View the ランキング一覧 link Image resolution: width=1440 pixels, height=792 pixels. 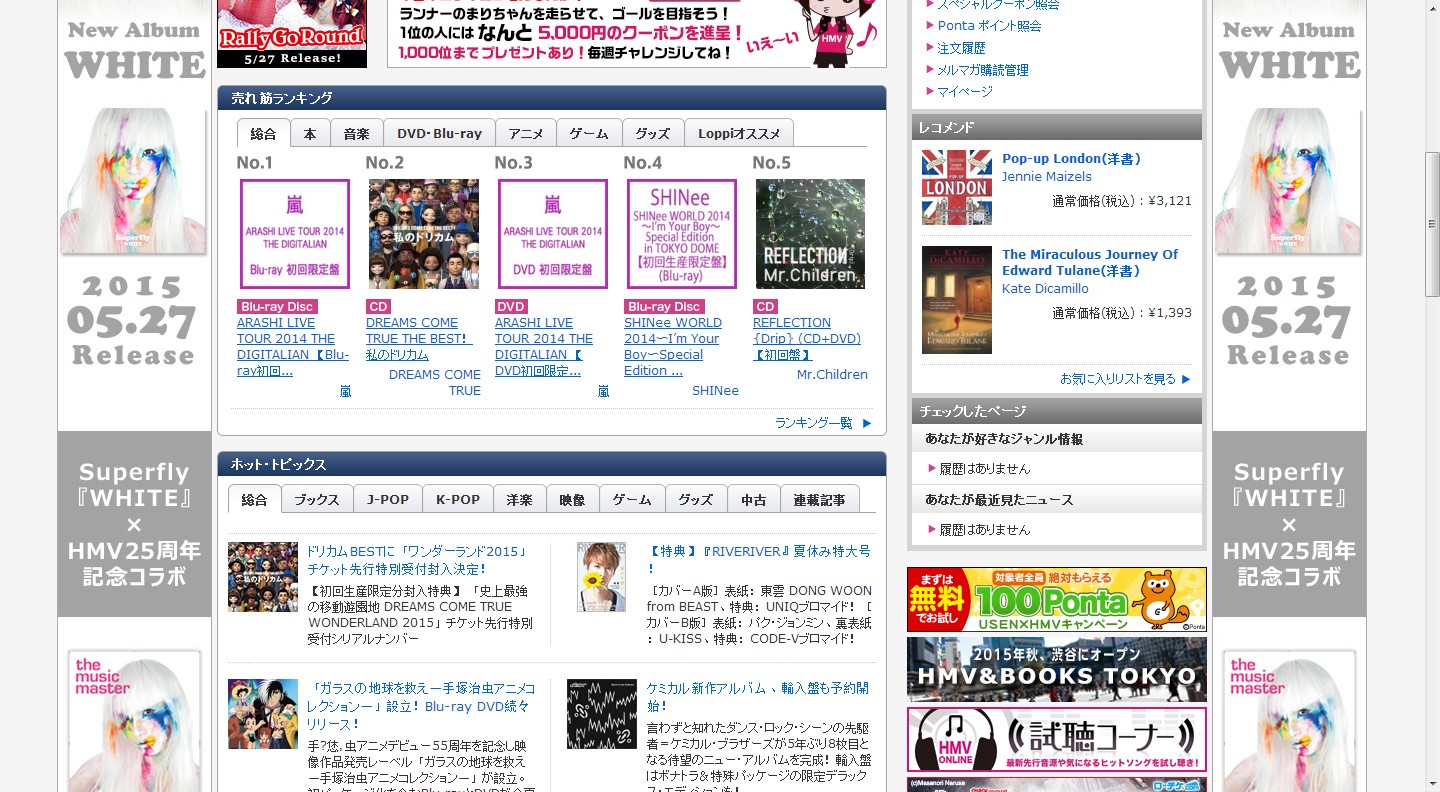[814, 423]
